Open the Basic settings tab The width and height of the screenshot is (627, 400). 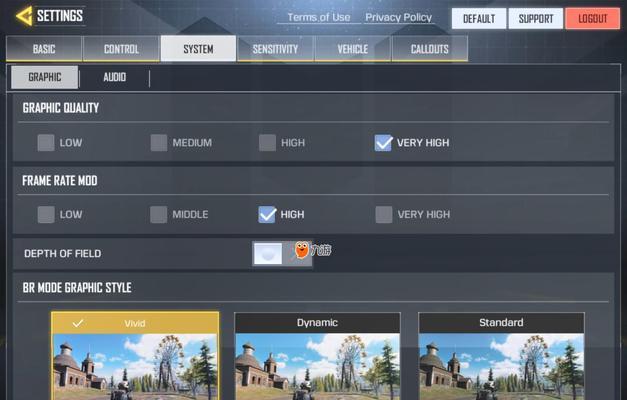(x=44, y=49)
